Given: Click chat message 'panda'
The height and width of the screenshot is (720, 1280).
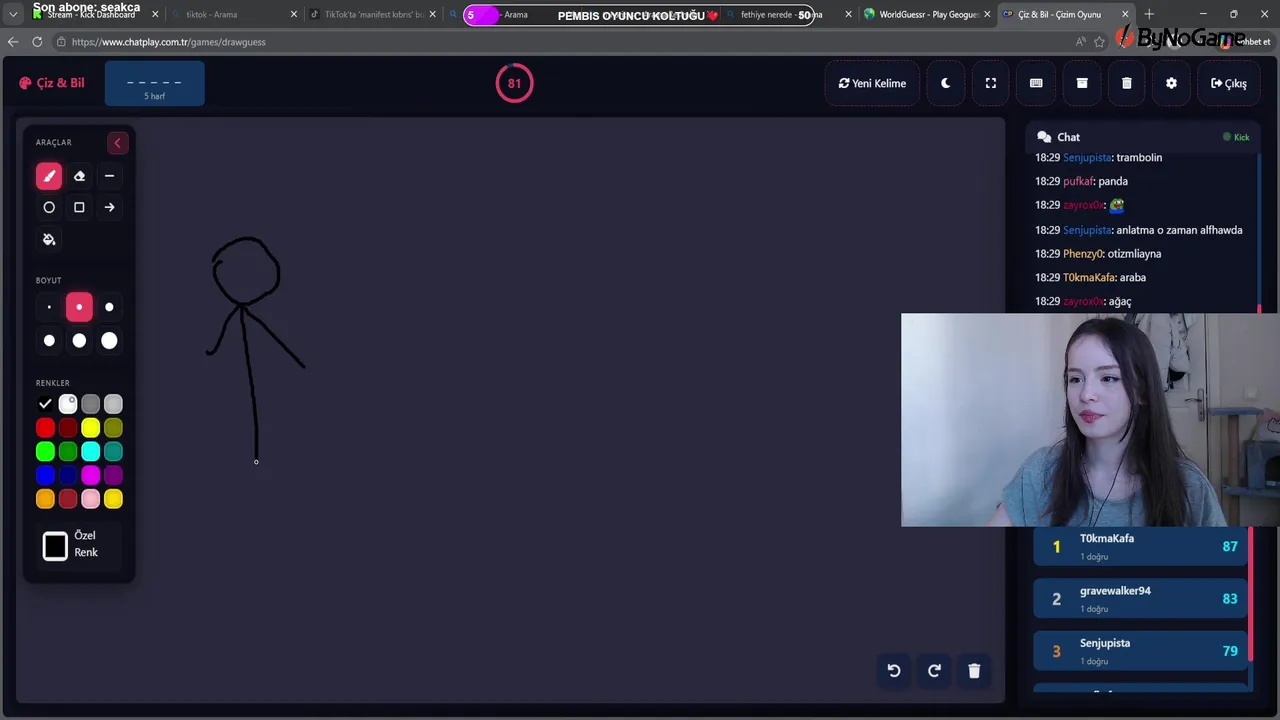Looking at the screenshot, I should [x=1113, y=182].
